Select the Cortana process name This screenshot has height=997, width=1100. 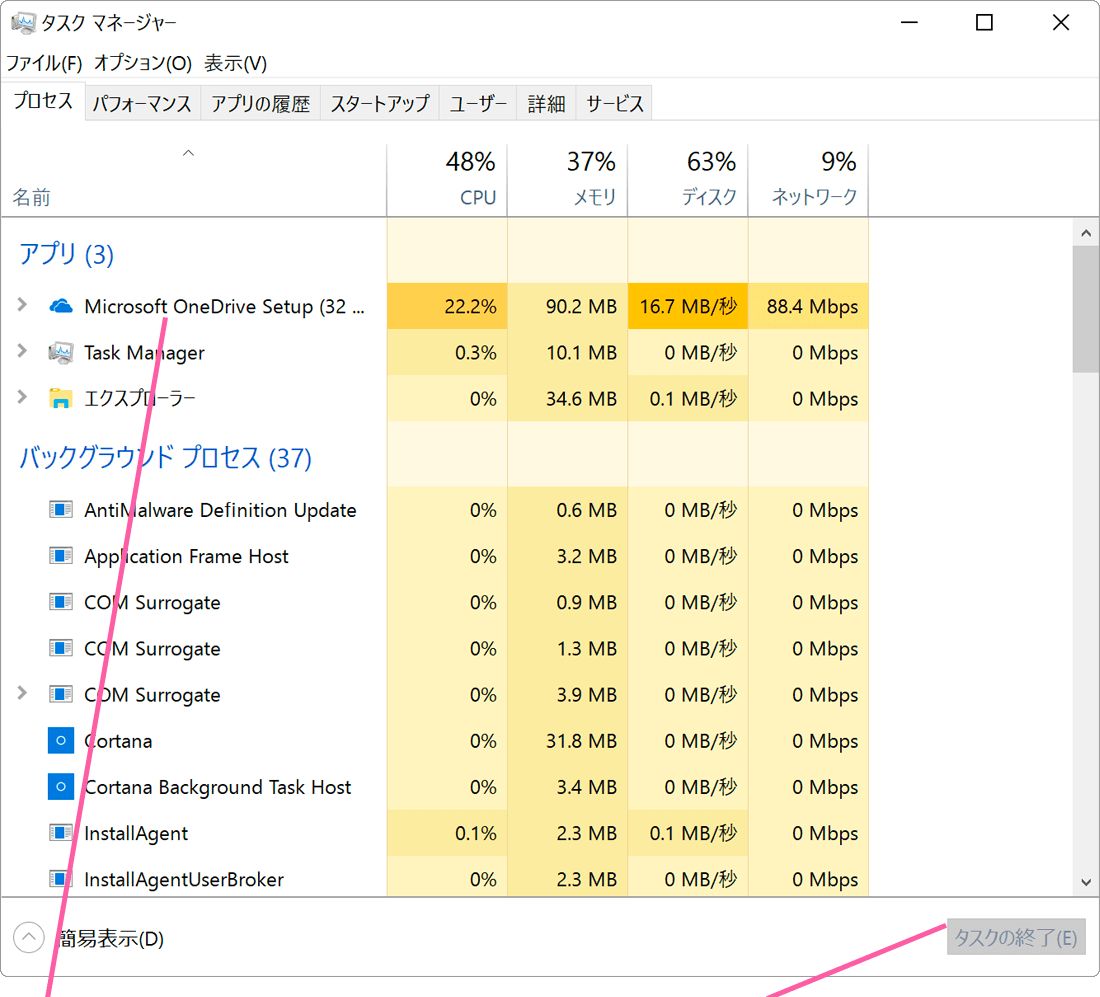pyautogui.click(x=118, y=741)
